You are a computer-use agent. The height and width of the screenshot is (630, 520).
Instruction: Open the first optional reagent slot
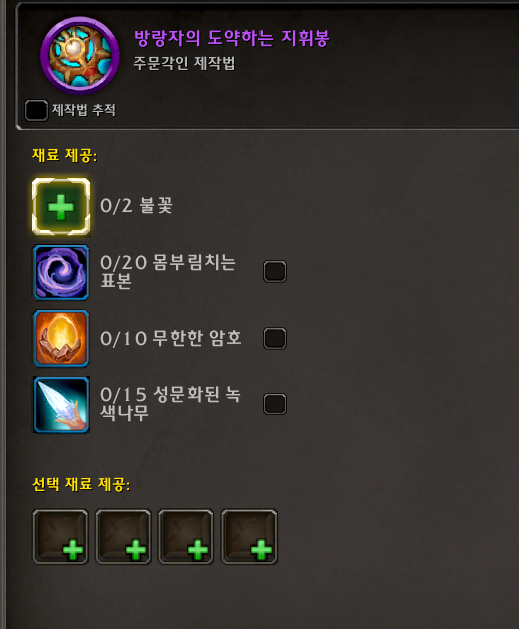click(61, 537)
